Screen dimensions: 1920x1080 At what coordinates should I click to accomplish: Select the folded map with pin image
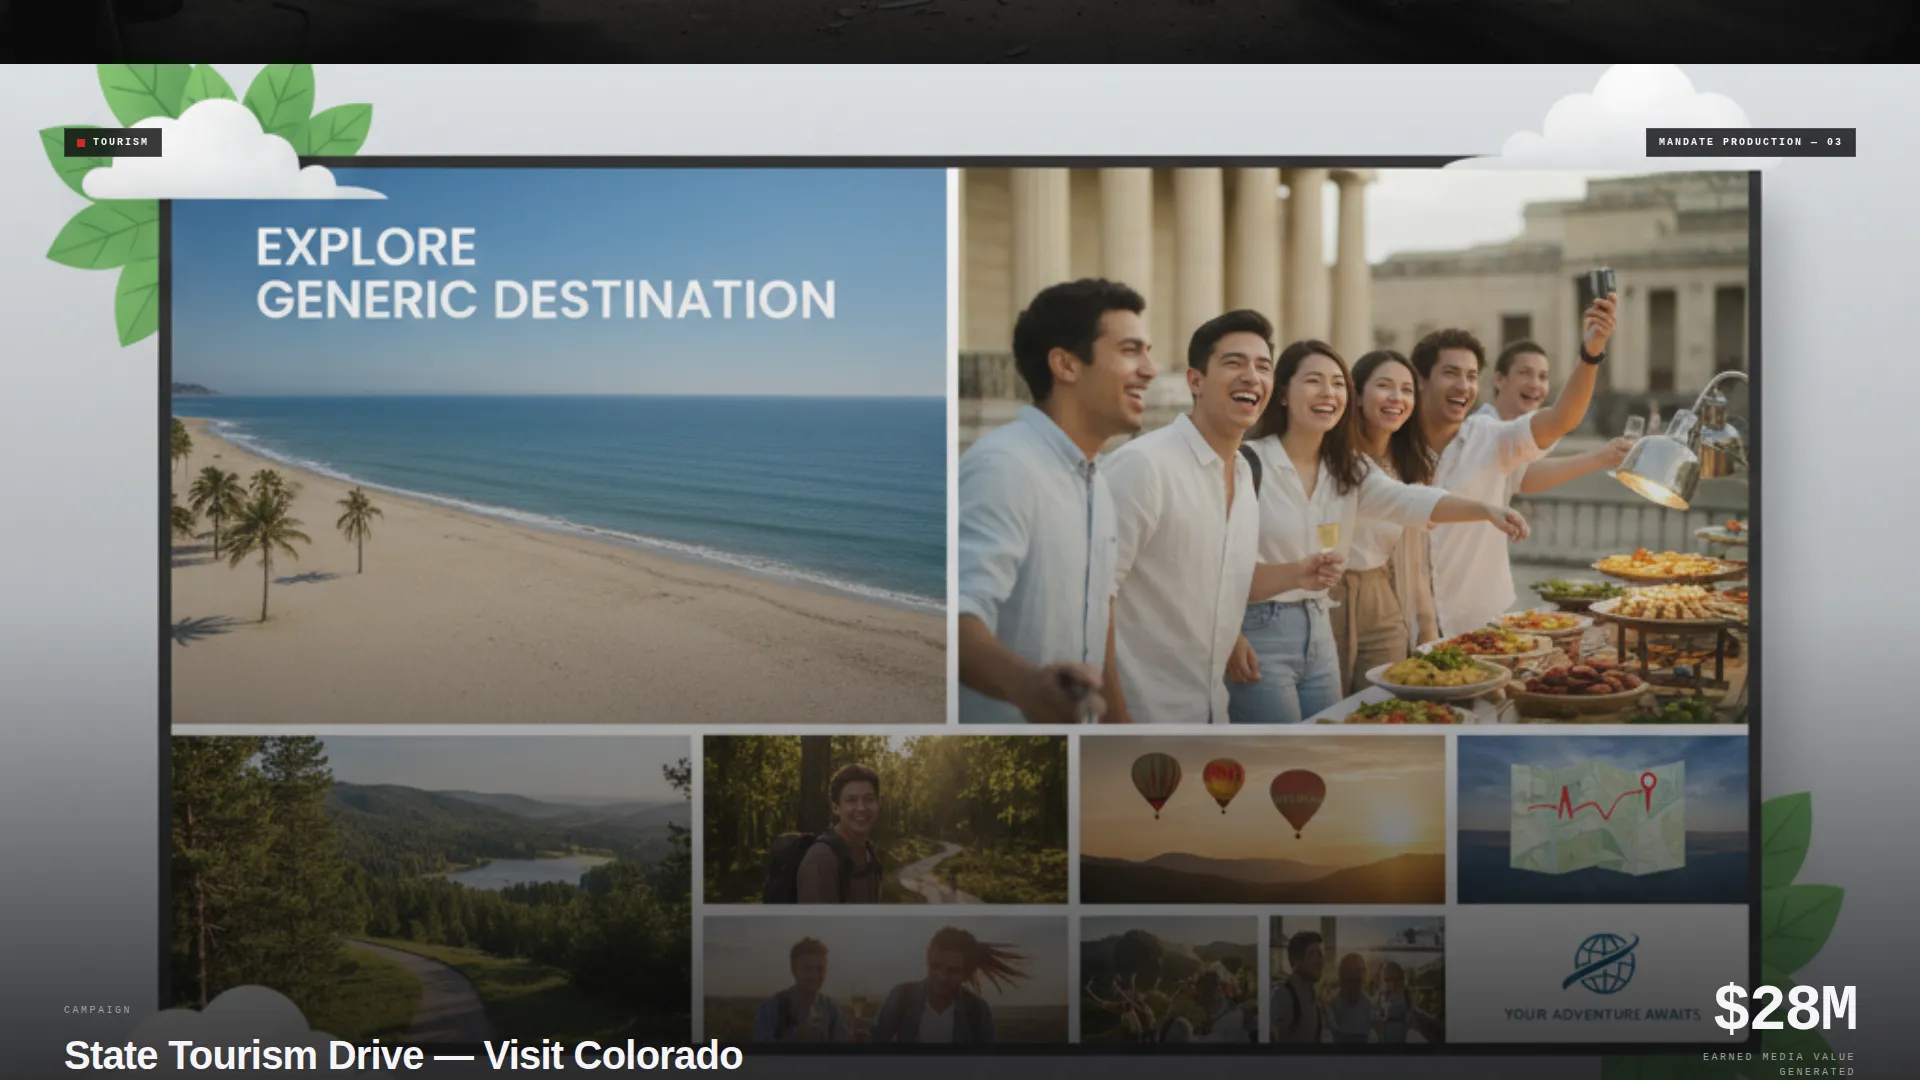[1602, 820]
